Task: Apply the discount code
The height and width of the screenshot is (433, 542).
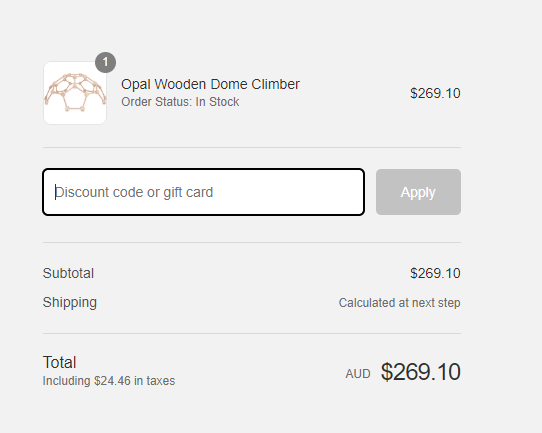Action: pyautogui.click(x=418, y=192)
